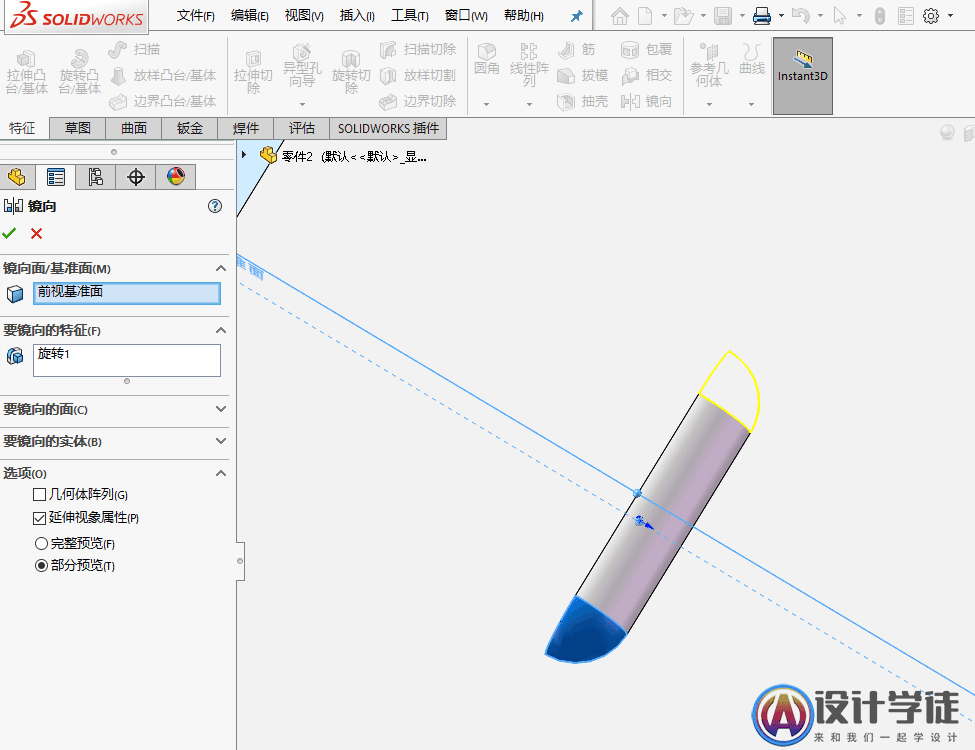Toggle Propagate visual properties (延伸视象属性) checkbox

(x=39, y=517)
